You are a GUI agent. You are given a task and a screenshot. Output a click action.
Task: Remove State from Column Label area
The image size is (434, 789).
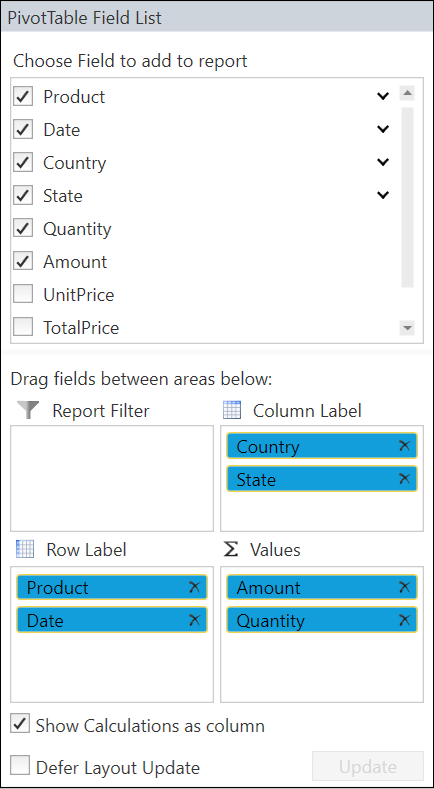point(404,479)
